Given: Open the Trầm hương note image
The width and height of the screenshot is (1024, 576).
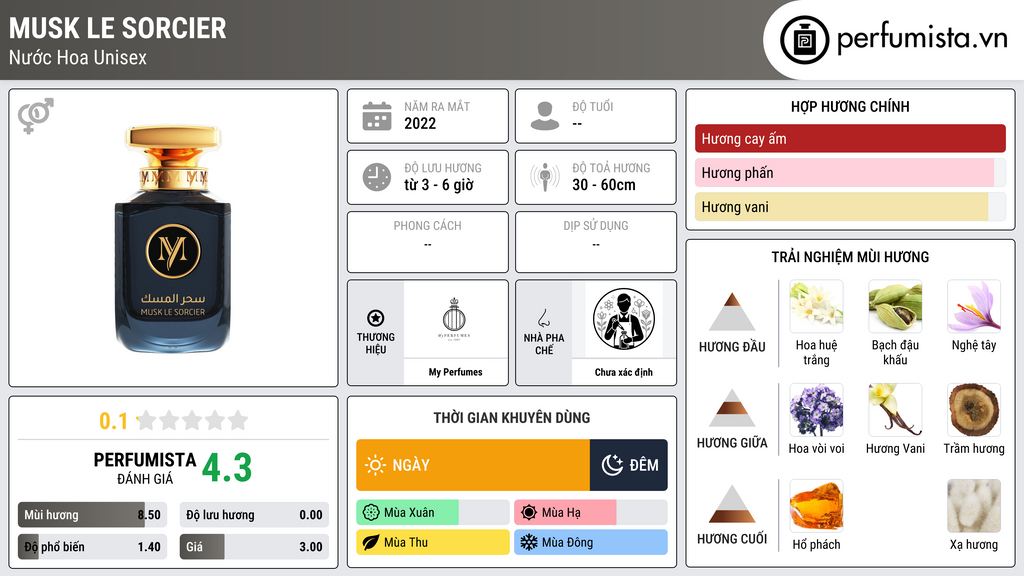Looking at the screenshot, I should click(x=974, y=410).
